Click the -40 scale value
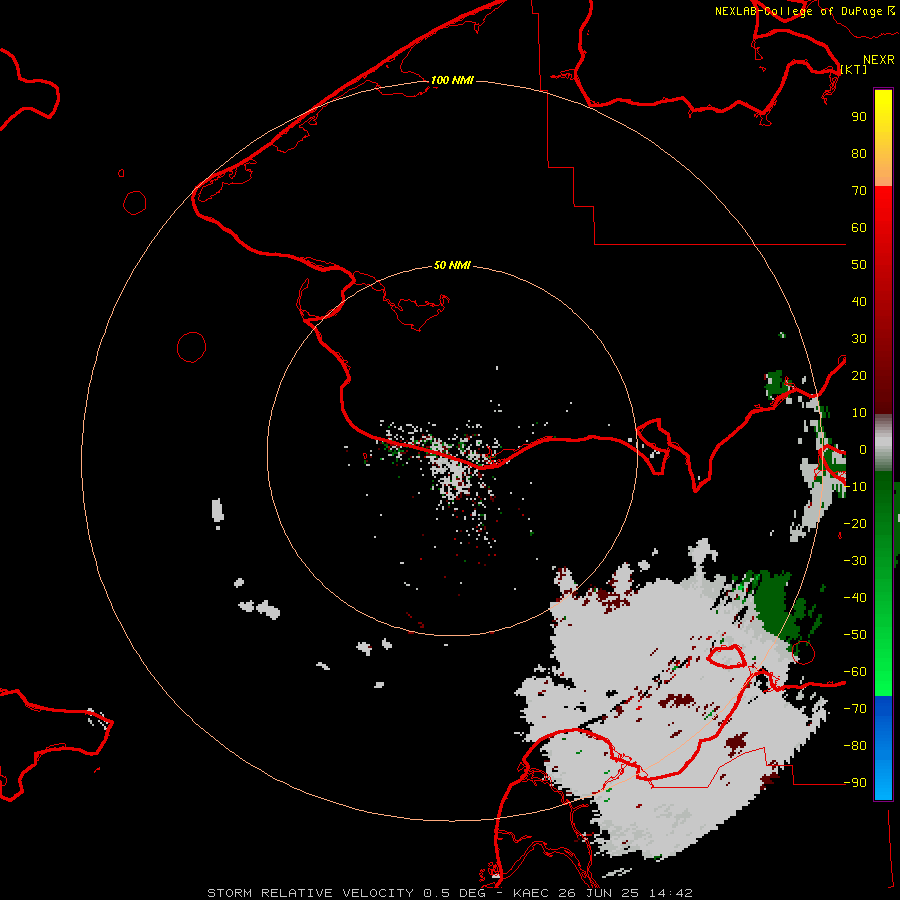The height and width of the screenshot is (900, 900). pos(855,598)
